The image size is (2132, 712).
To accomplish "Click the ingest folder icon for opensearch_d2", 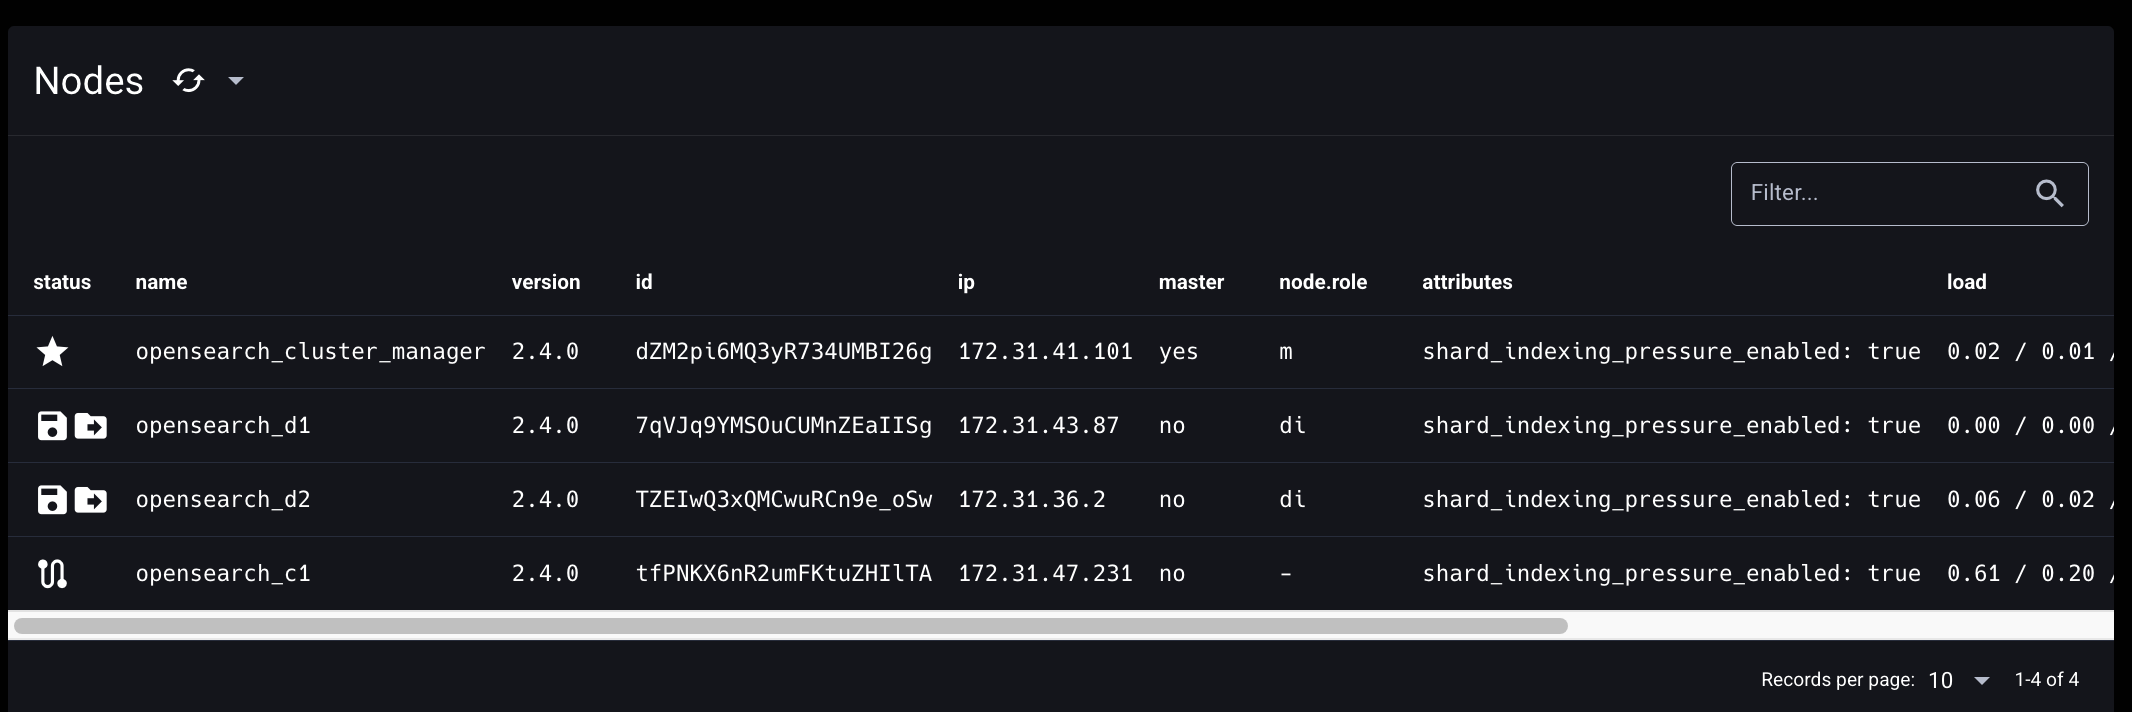I will pos(91,500).
